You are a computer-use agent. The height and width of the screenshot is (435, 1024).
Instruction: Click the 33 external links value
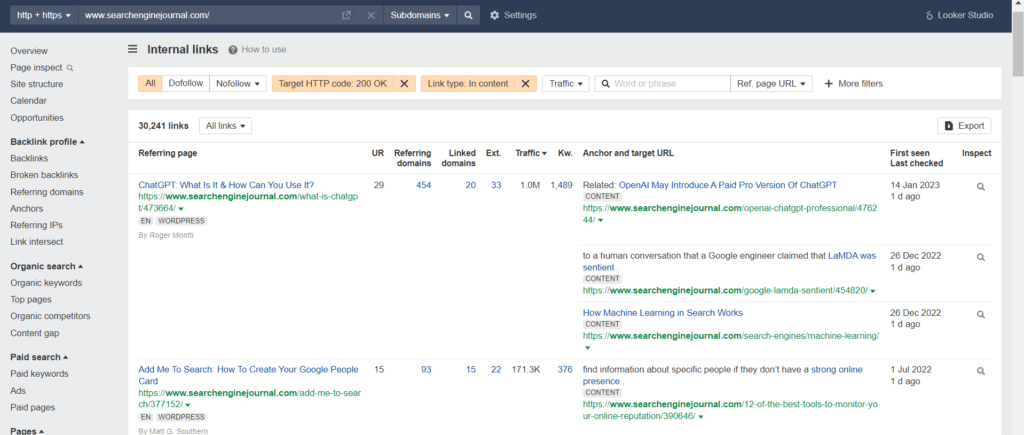(x=496, y=185)
